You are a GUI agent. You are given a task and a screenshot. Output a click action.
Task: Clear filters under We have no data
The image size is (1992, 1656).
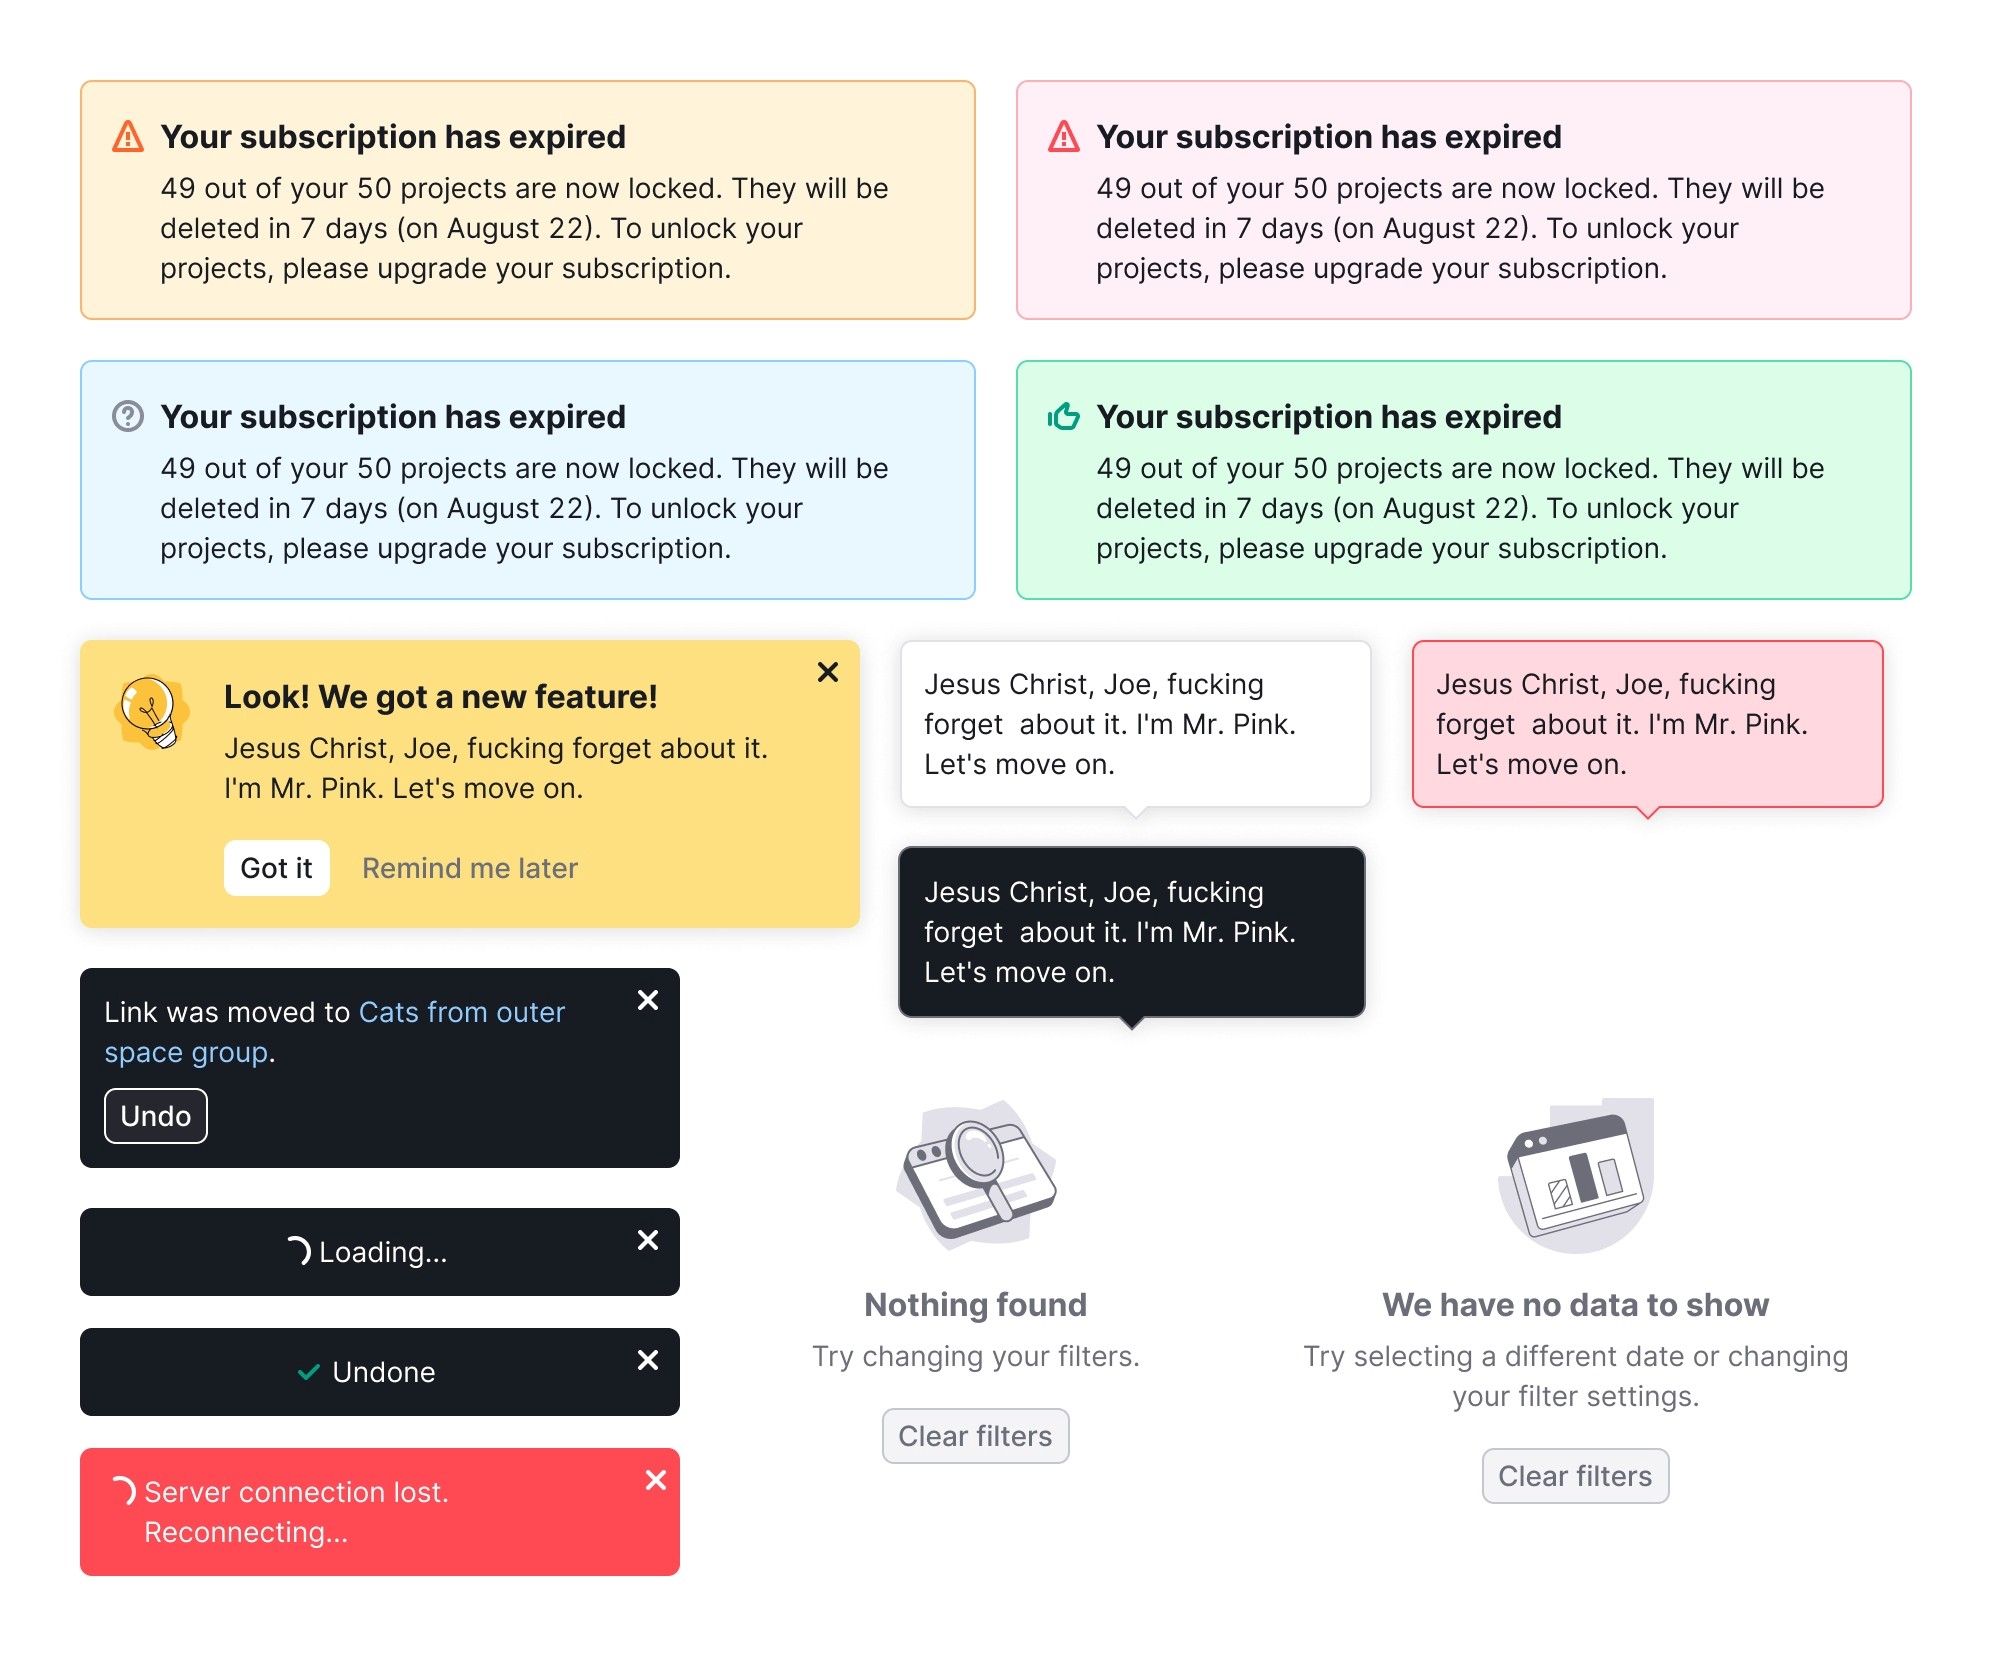(1576, 1476)
